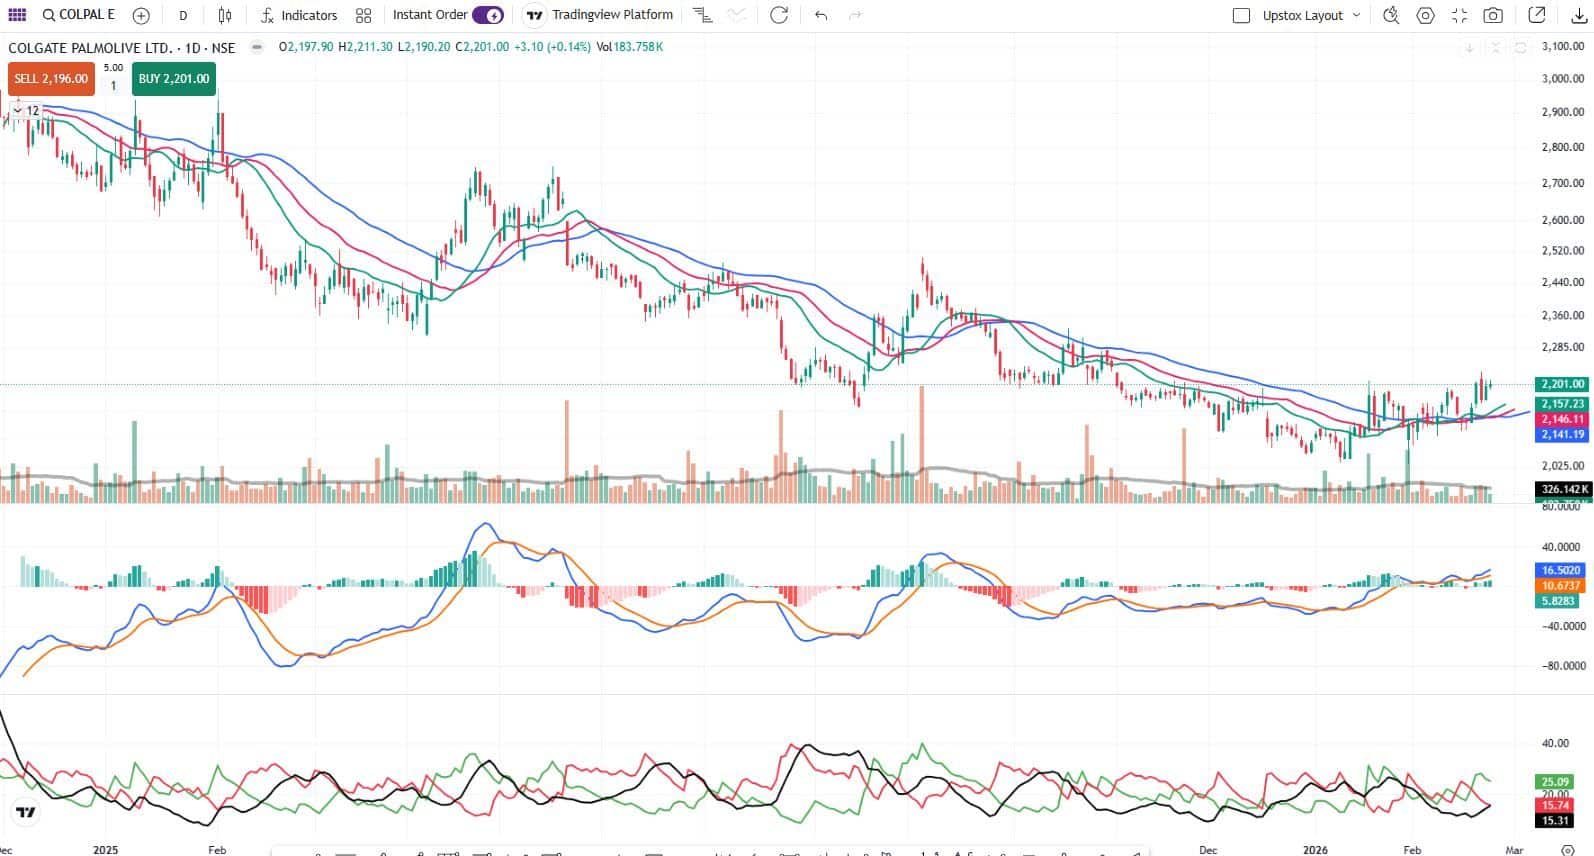Toggle the symbol legend dash icon
Screen dimensions: 1594x856
(257, 47)
